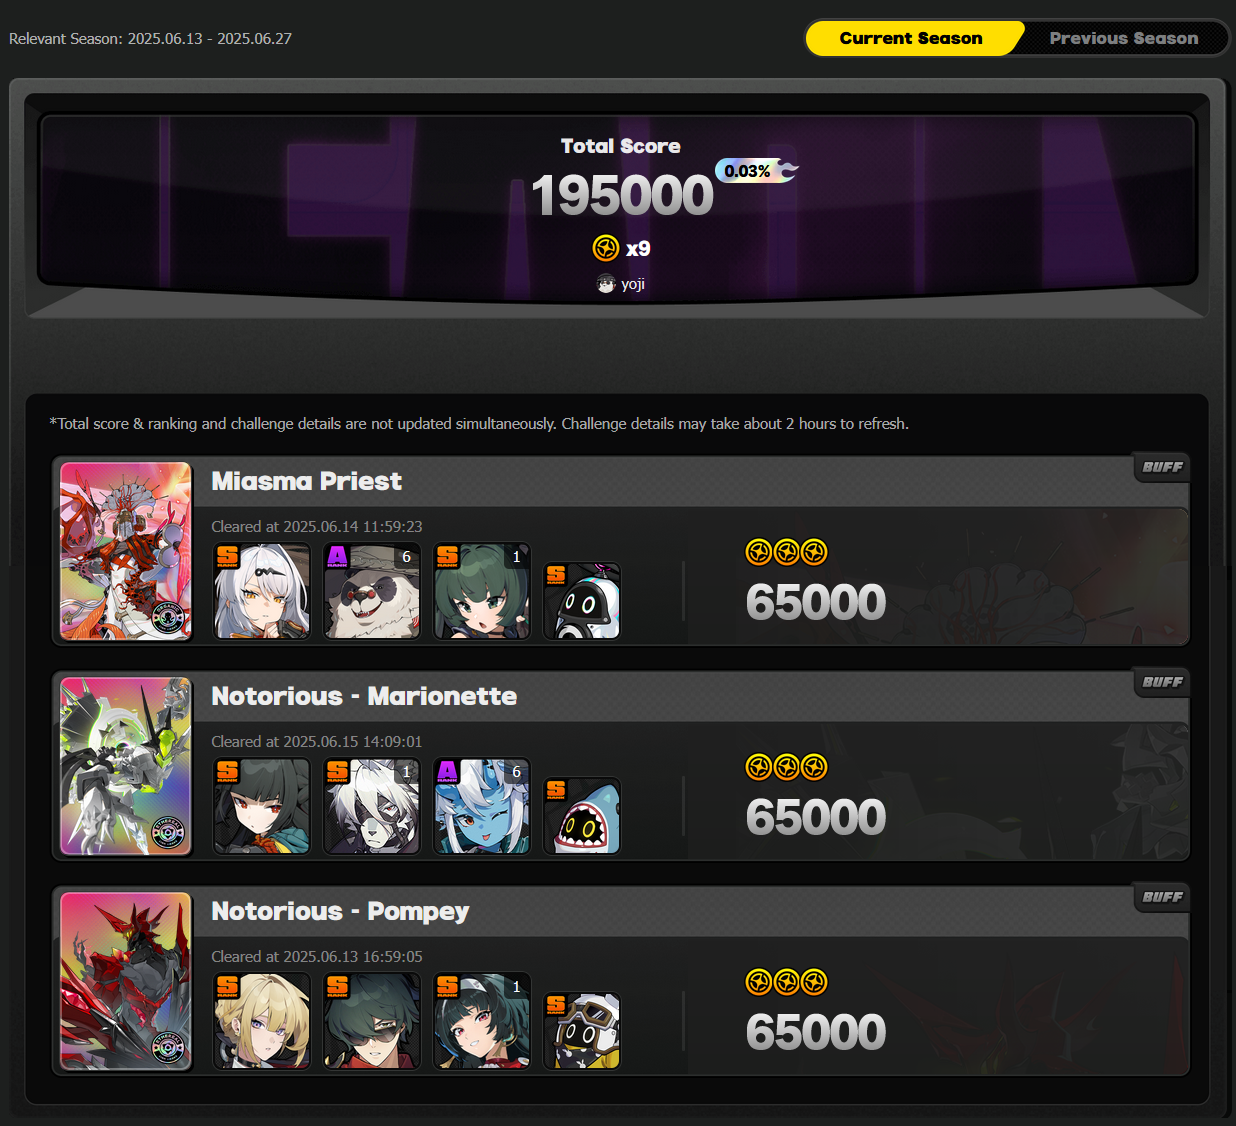Click the panda A-rank agent icon
Viewport: 1236px width, 1126px height.
click(372, 591)
